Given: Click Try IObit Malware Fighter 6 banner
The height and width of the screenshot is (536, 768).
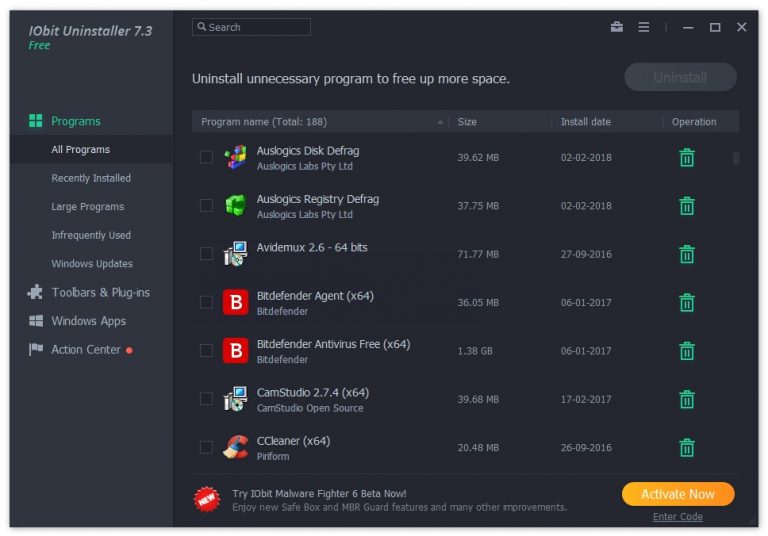Looking at the screenshot, I should 319,493.
